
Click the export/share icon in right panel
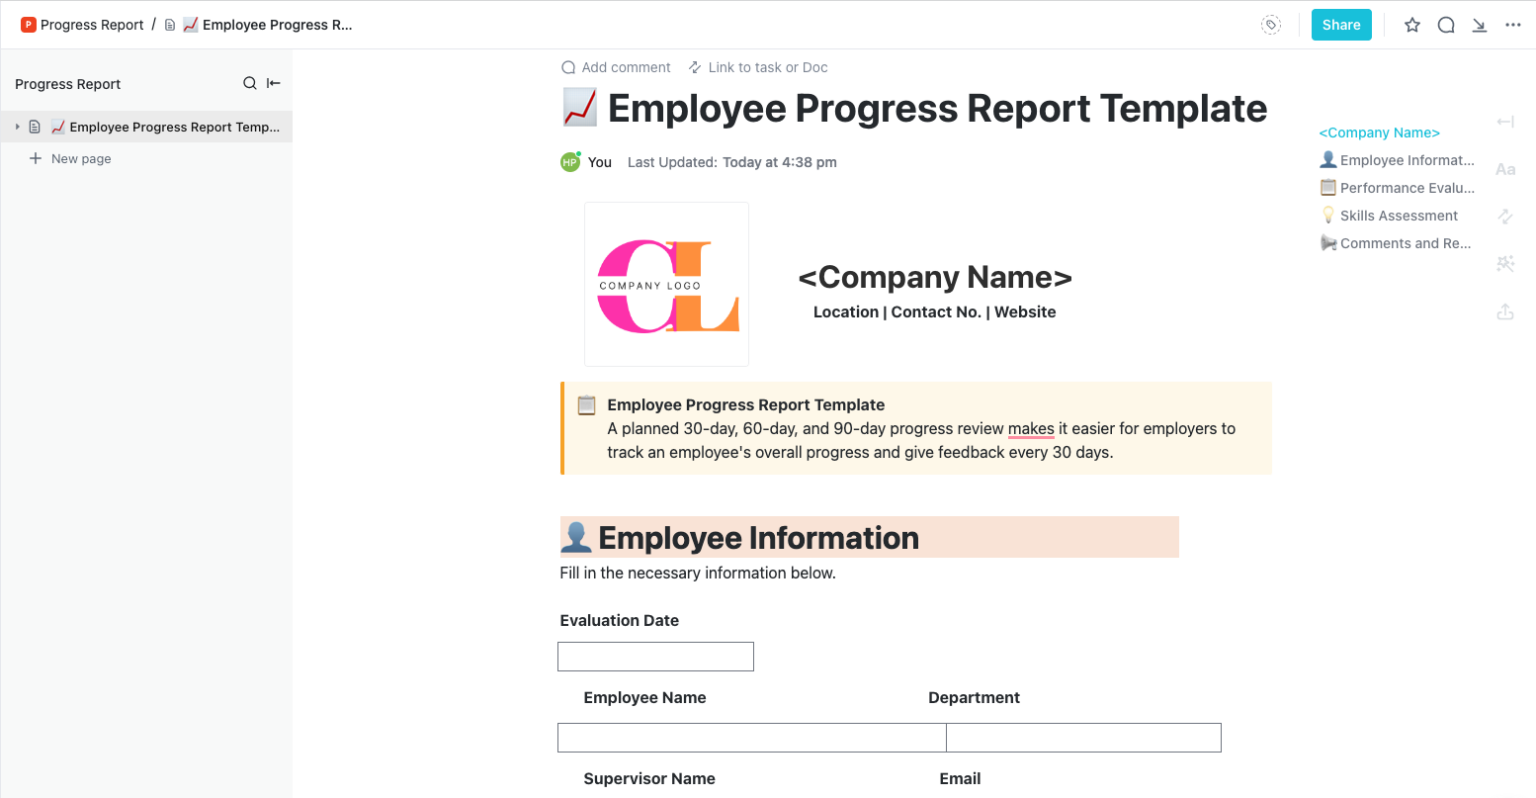pos(1506,312)
